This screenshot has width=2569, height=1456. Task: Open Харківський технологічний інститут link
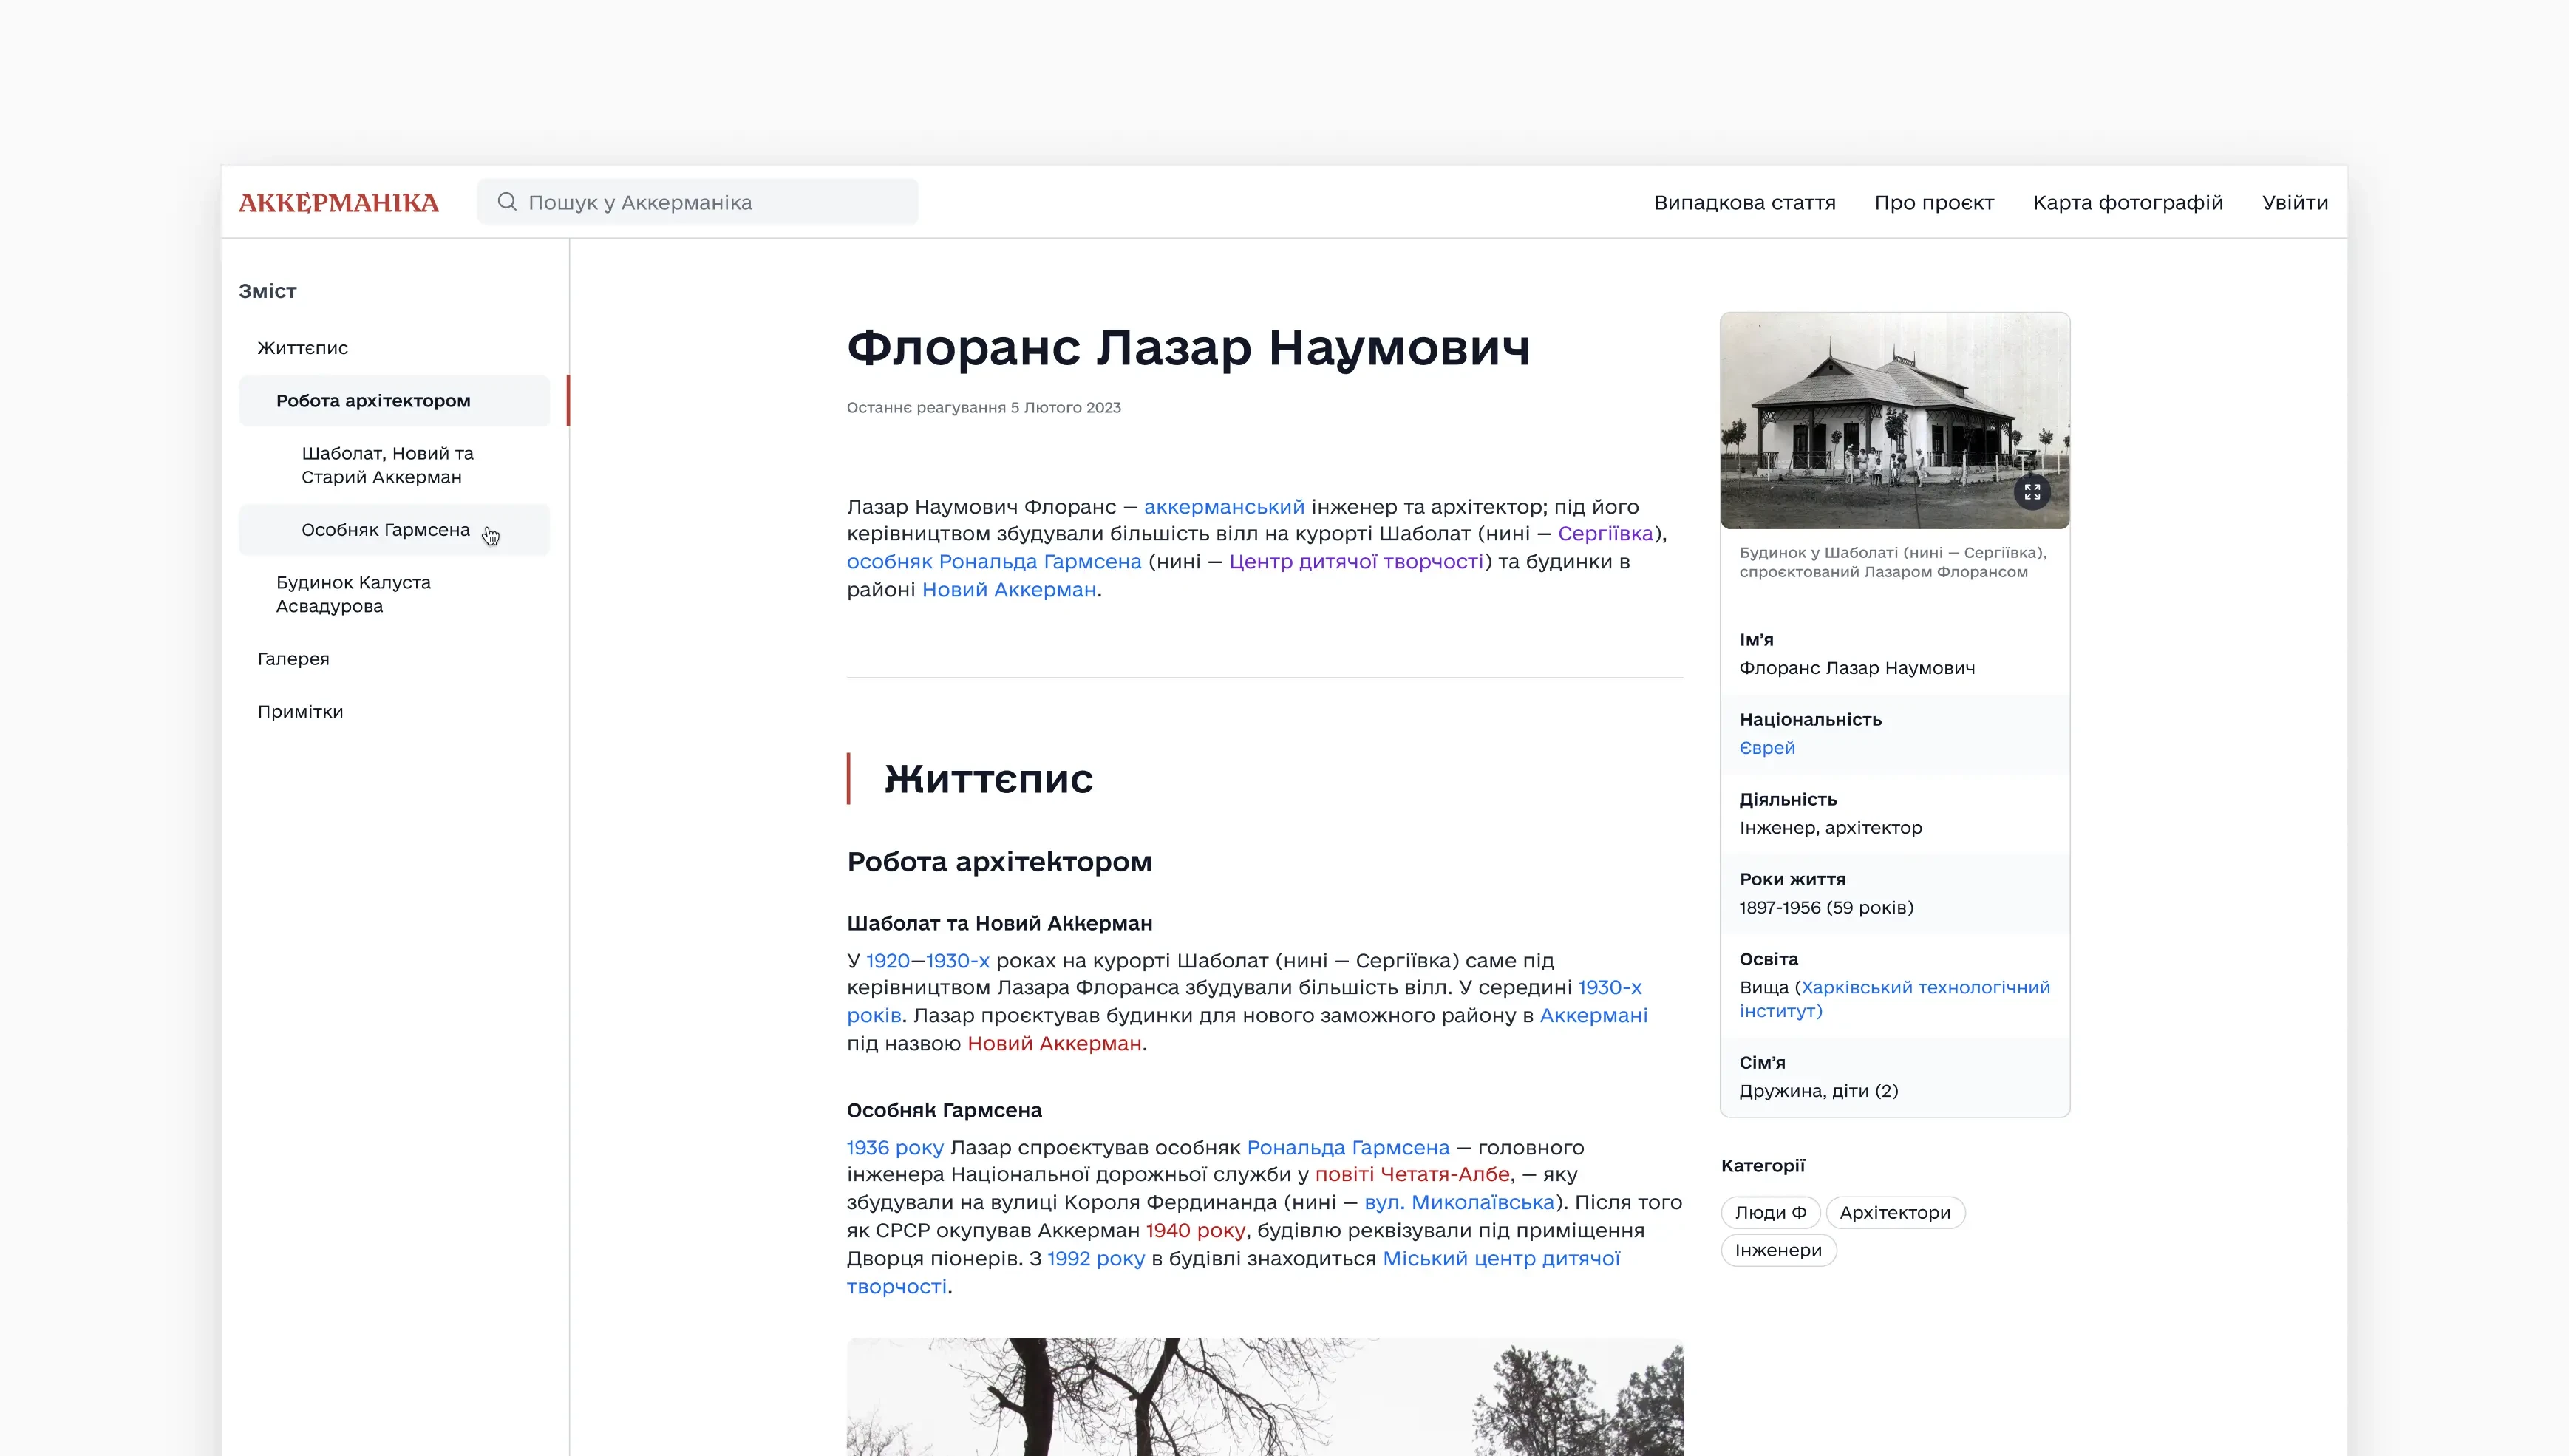click(x=1925, y=988)
